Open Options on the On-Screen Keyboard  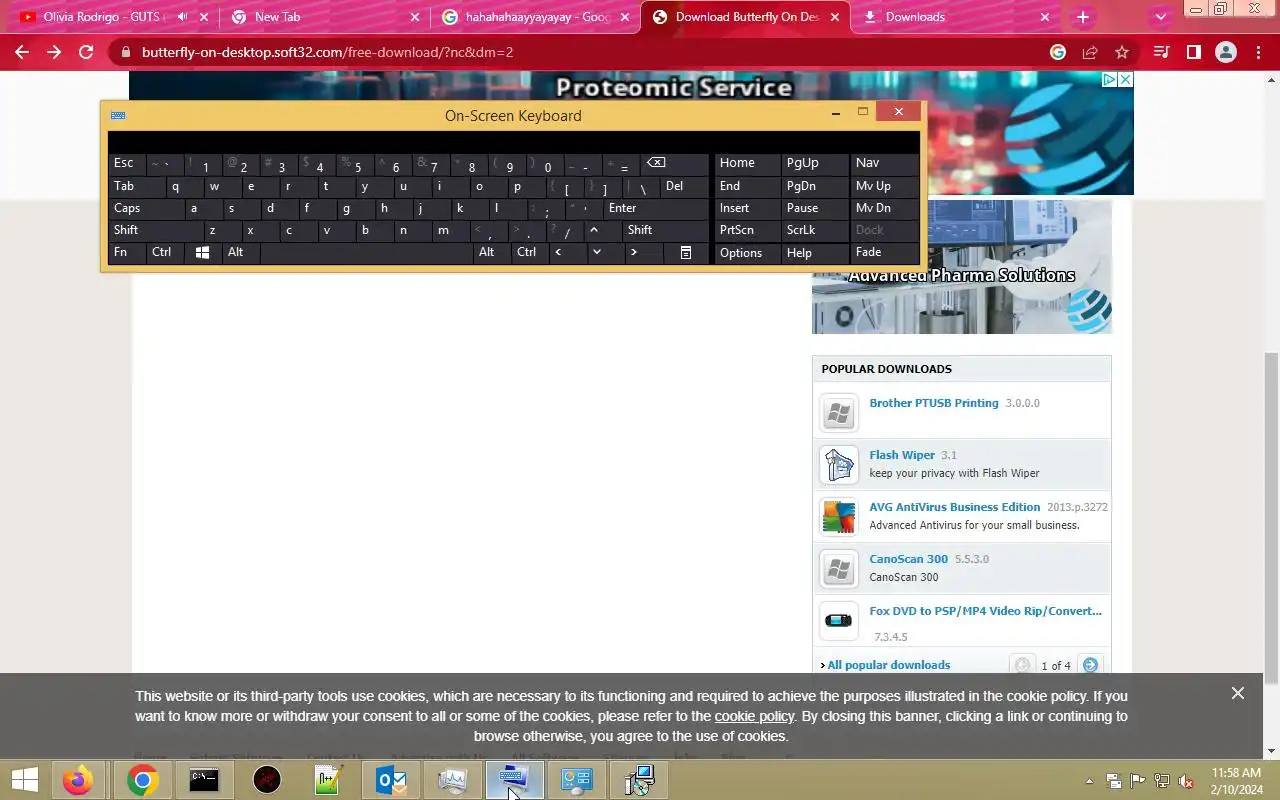pyautogui.click(x=747, y=253)
